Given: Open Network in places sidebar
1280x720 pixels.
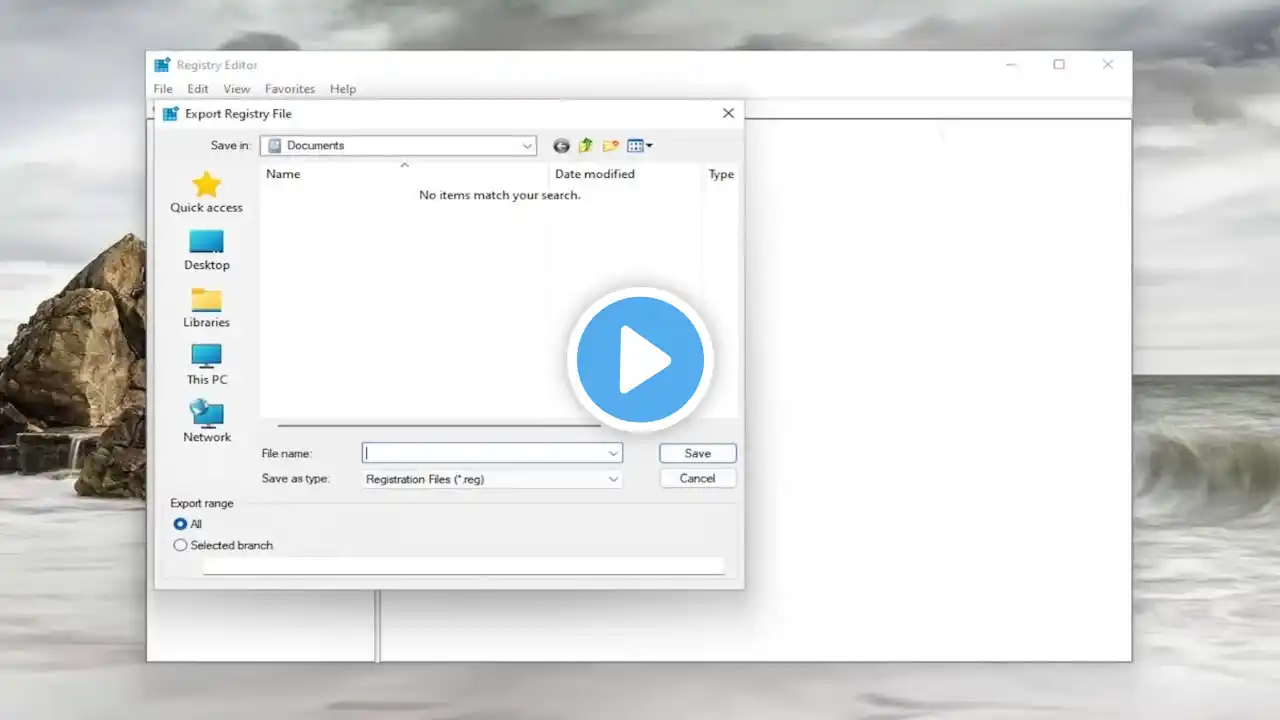Looking at the screenshot, I should [206, 422].
